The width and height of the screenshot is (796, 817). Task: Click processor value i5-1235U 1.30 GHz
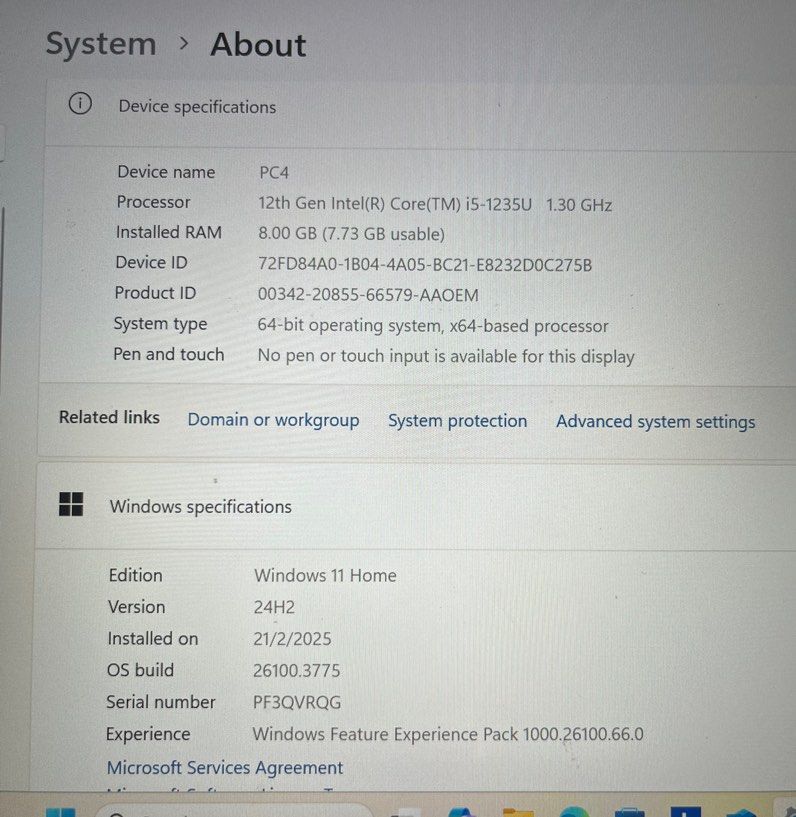[x=435, y=204]
